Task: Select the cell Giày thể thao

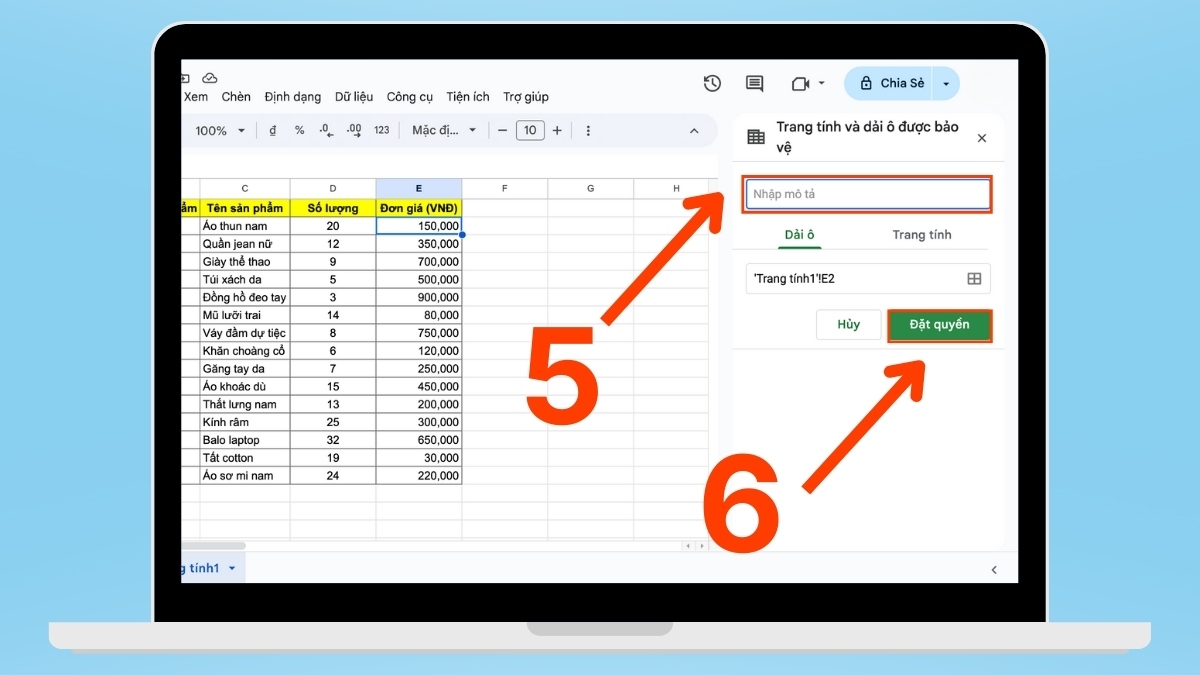Action: click(245, 262)
